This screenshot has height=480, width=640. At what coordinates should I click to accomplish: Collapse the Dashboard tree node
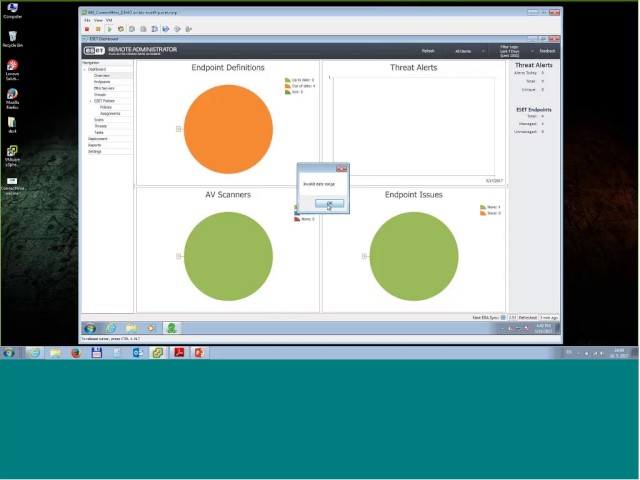pyautogui.click(x=84, y=69)
